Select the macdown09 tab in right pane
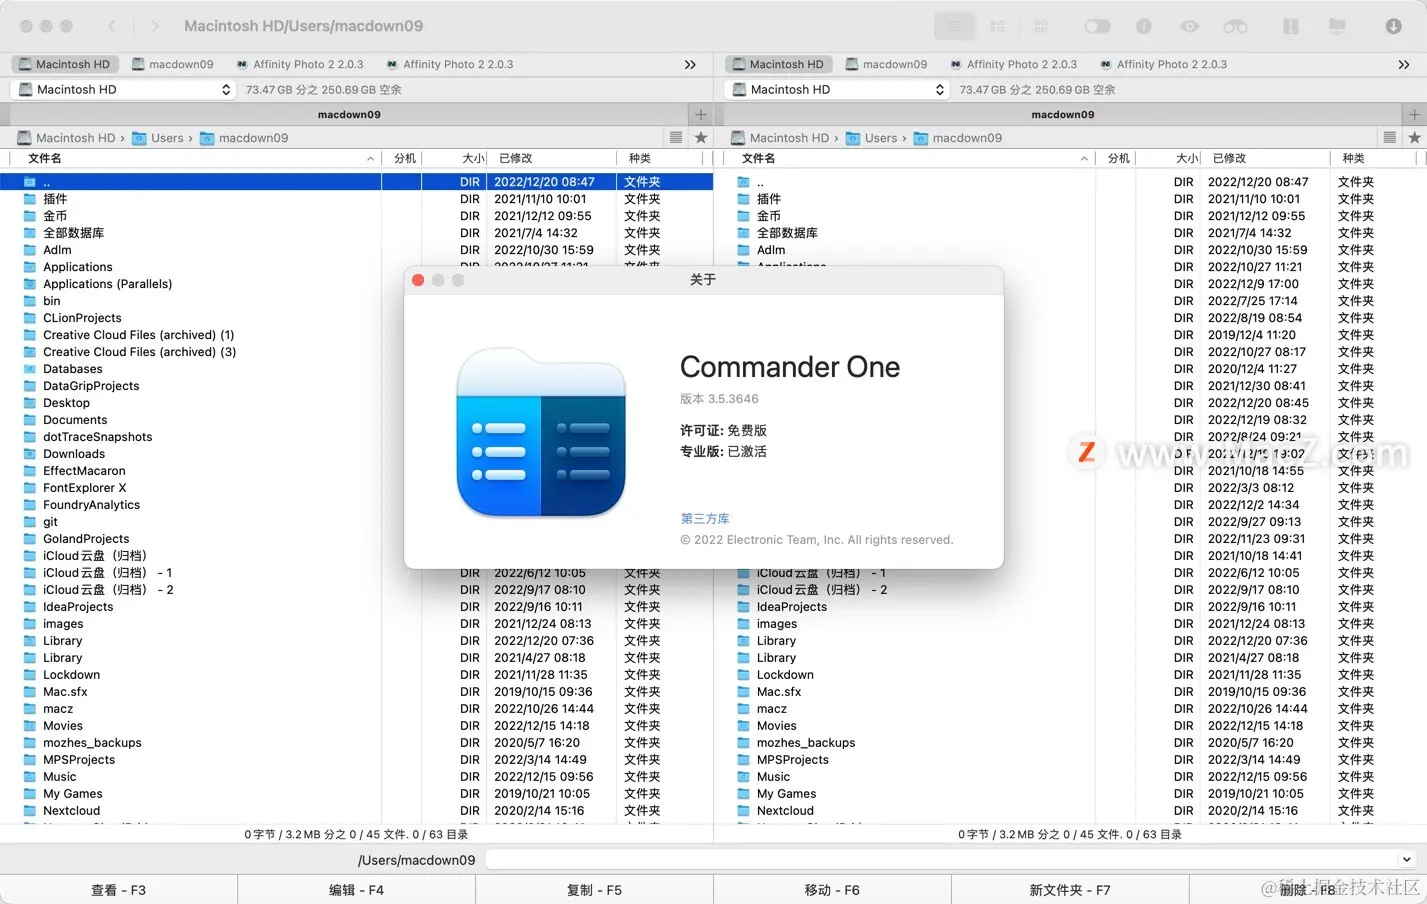 (x=1062, y=114)
